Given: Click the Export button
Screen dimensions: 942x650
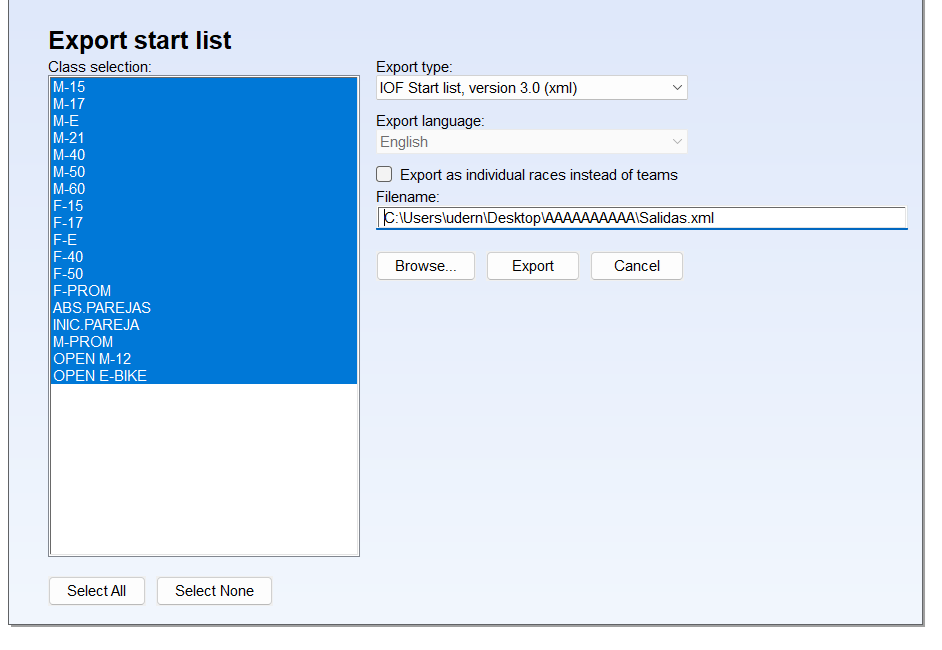Looking at the screenshot, I should (x=533, y=266).
